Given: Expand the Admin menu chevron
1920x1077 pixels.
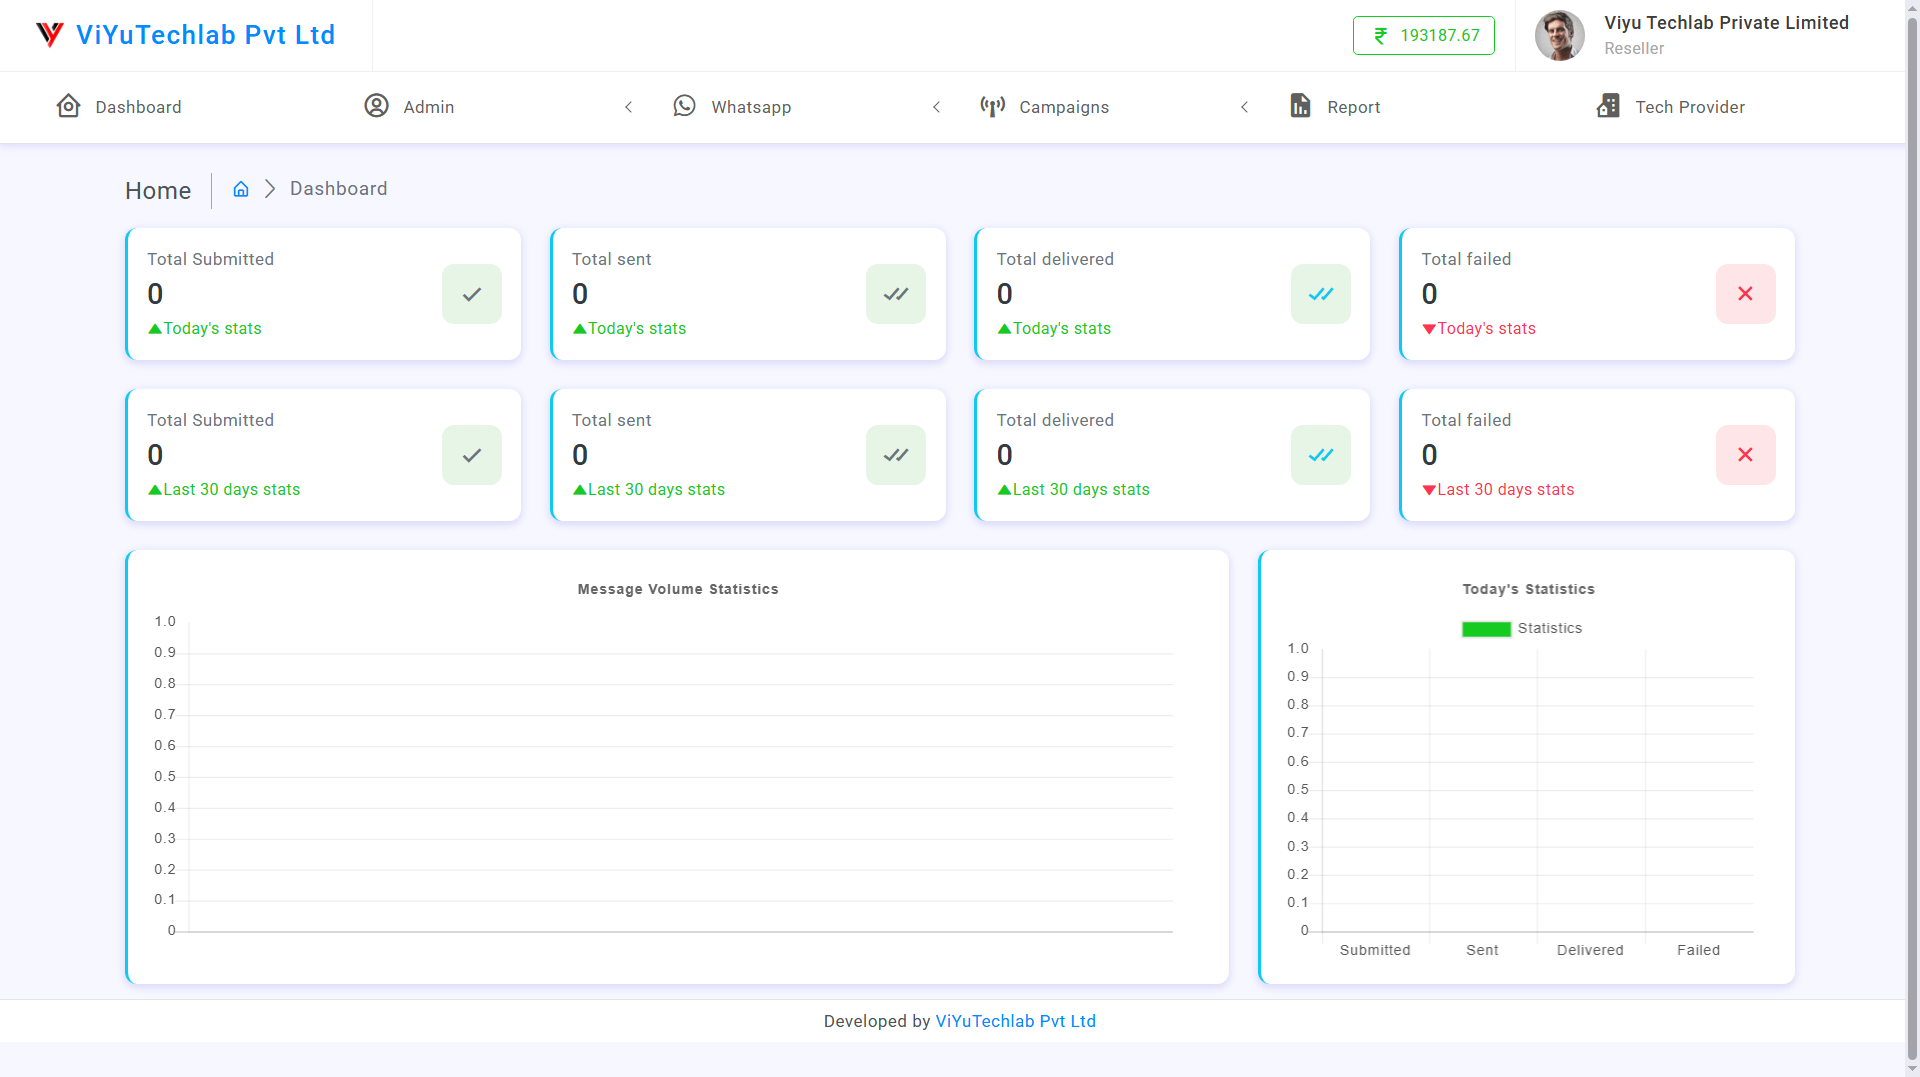Looking at the screenshot, I should point(628,107).
